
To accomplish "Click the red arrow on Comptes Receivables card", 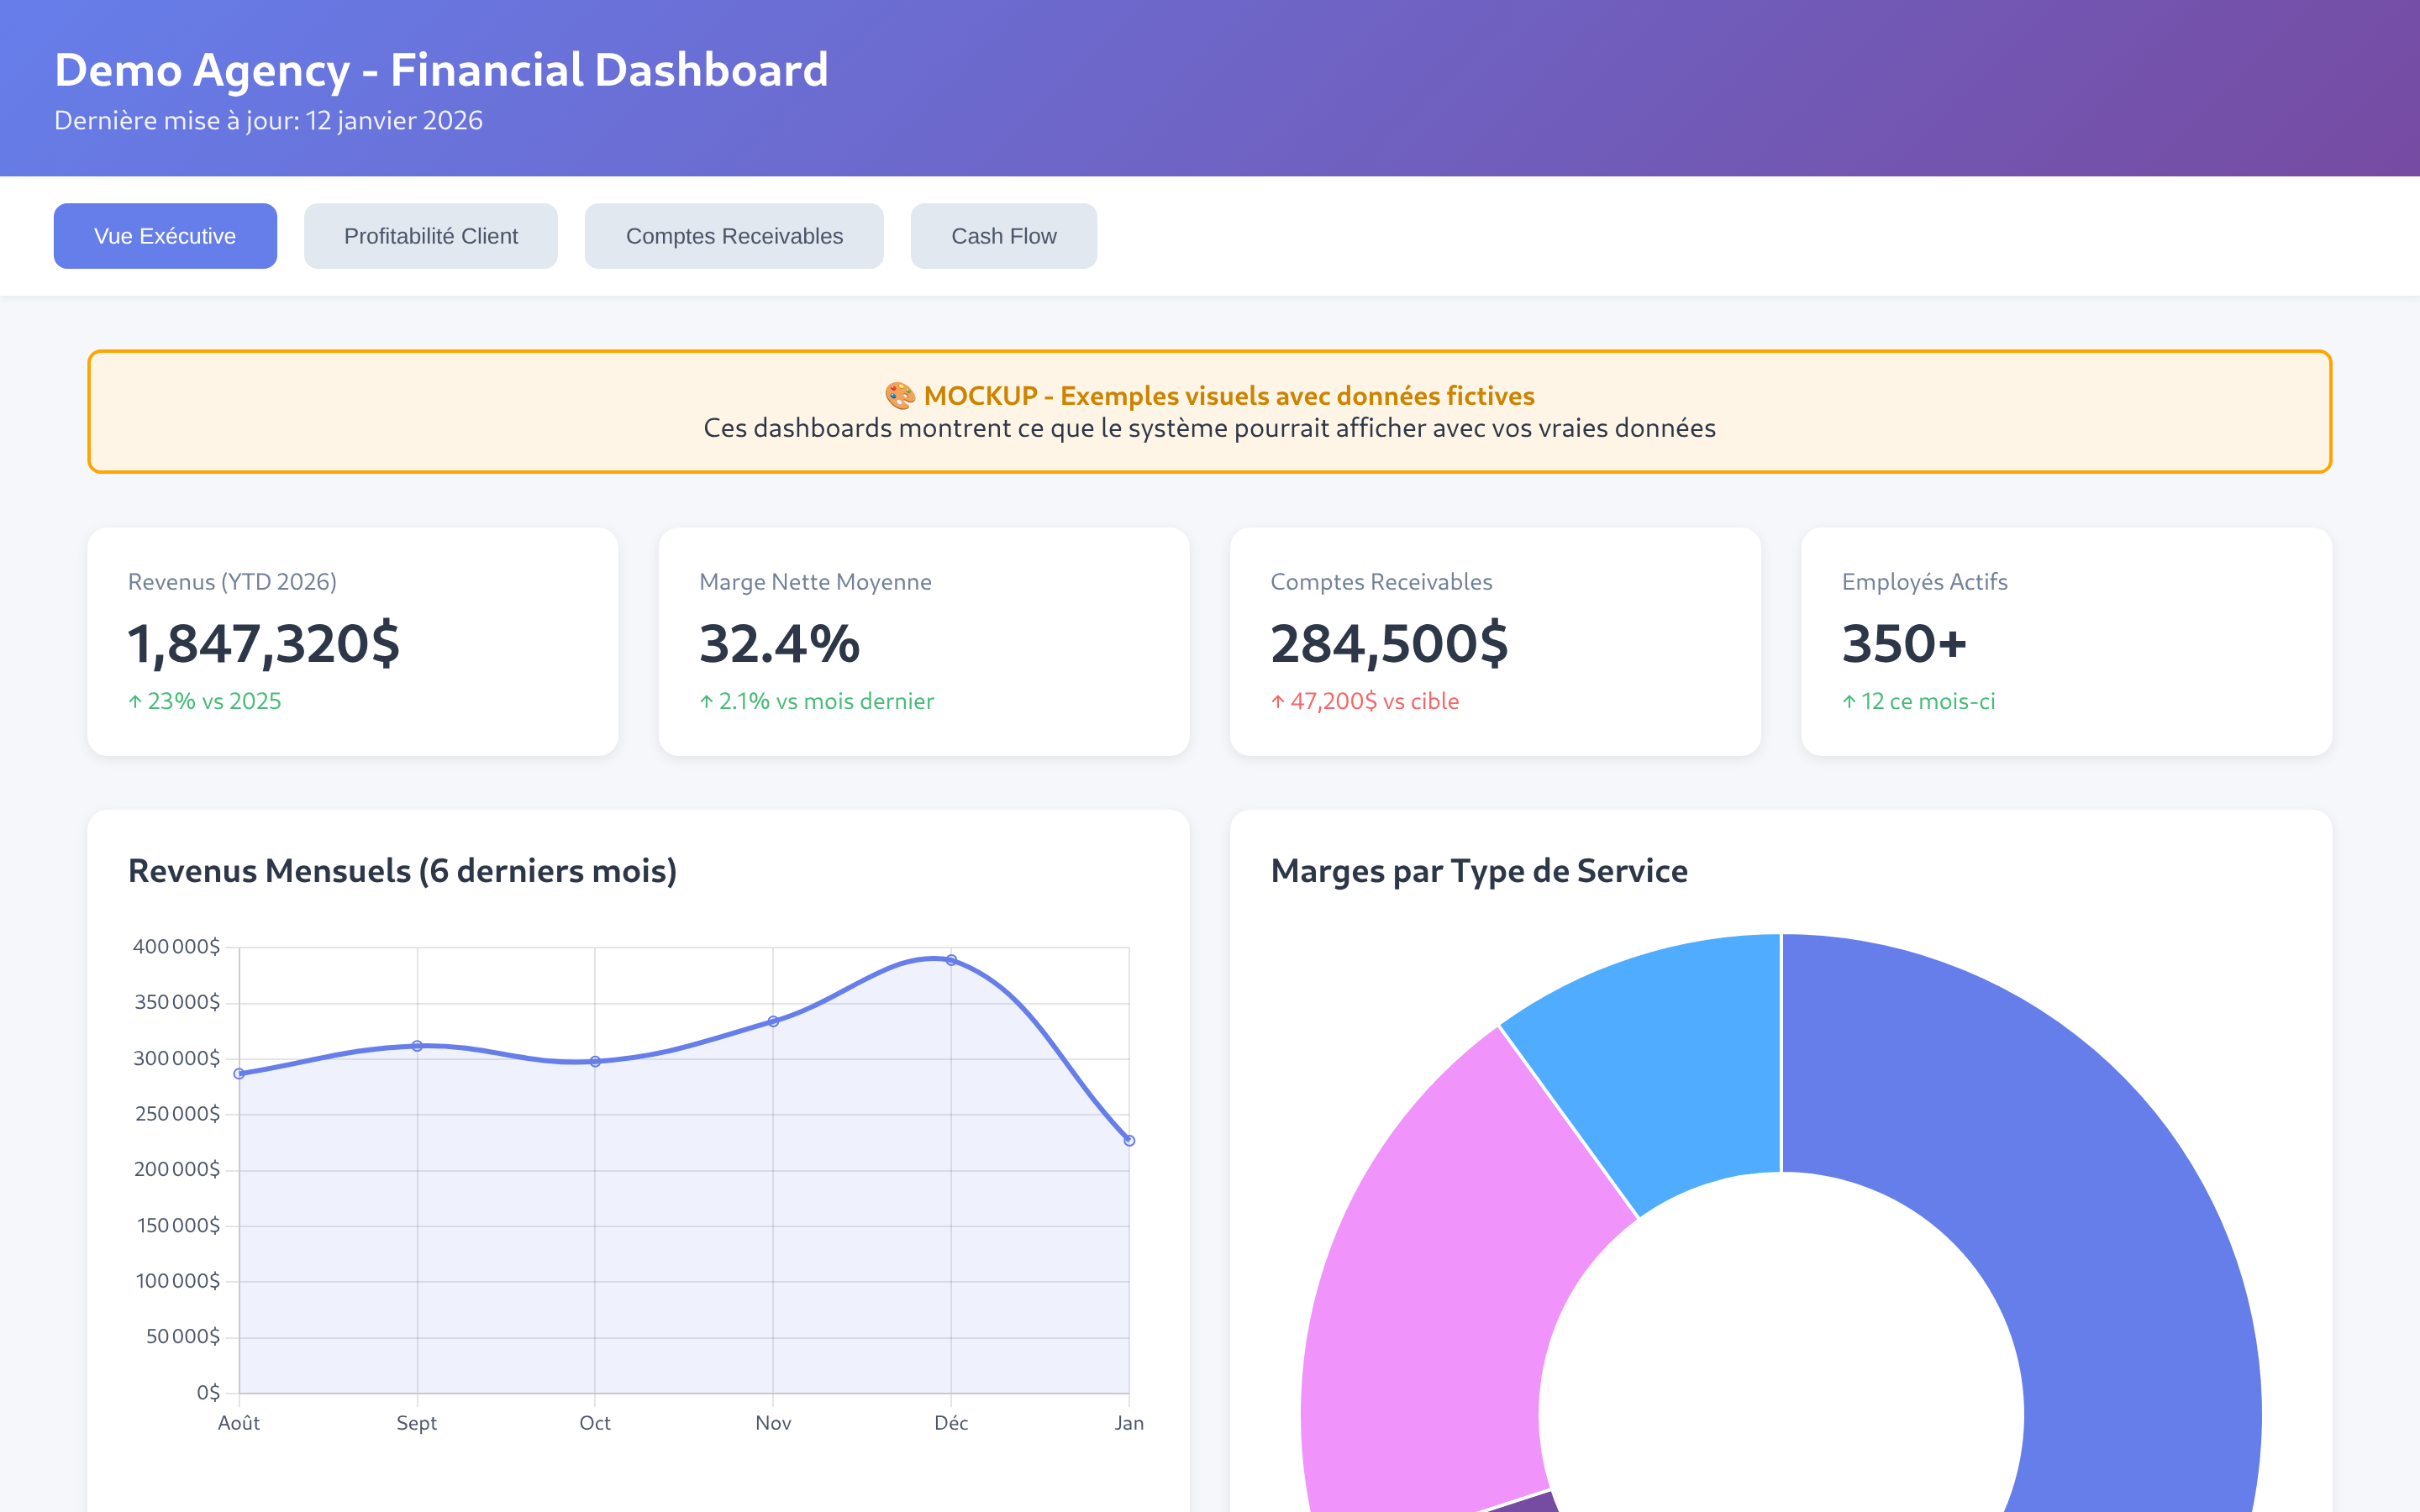I will click(1277, 701).
